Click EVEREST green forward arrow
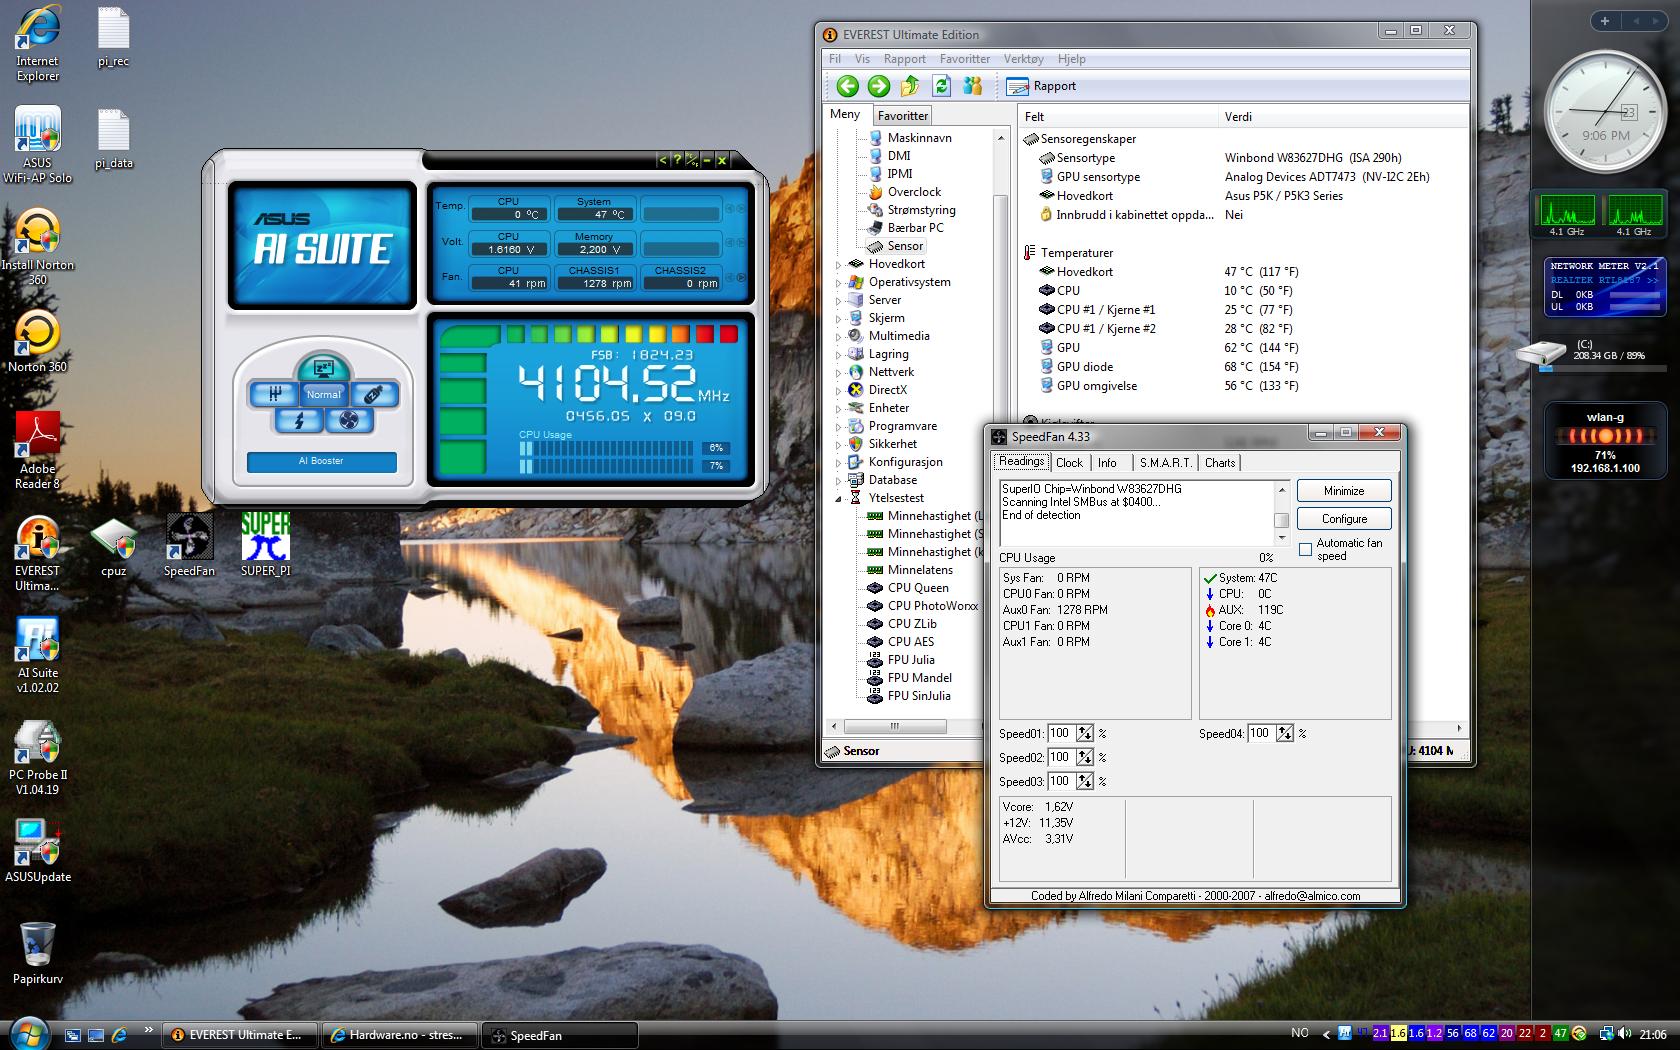Viewport: 1680px width, 1050px height. 879,86
